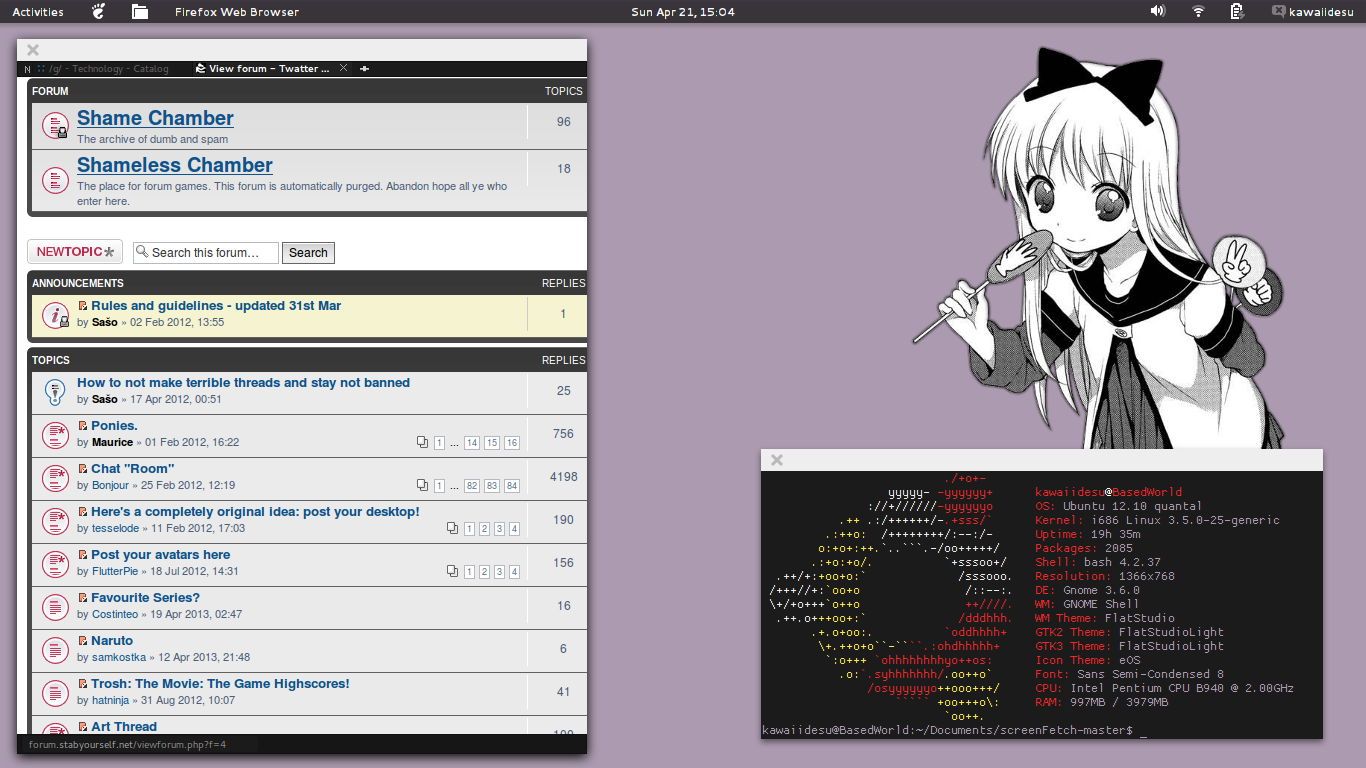
Task: Open a new browser tab with plus icon
Action: pyautogui.click(x=364, y=69)
